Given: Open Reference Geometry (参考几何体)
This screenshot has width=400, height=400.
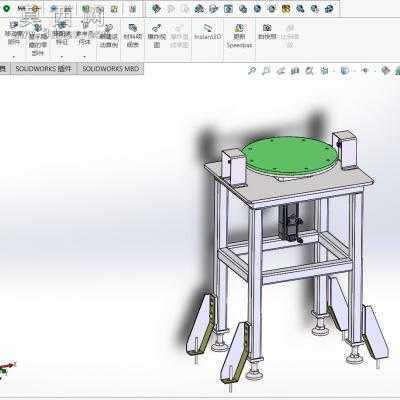Looking at the screenshot, I should (x=85, y=33).
